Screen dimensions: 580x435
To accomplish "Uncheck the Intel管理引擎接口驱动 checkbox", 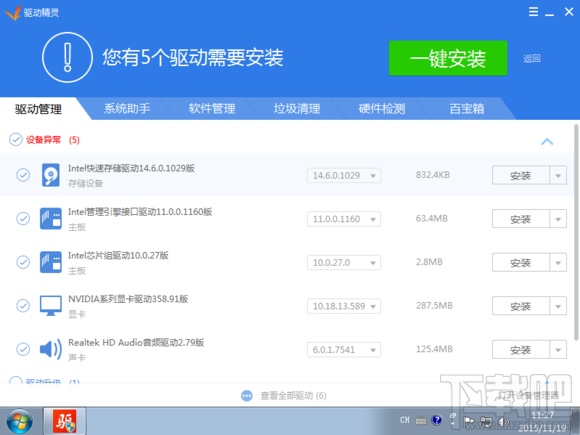I will [x=23, y=218].
